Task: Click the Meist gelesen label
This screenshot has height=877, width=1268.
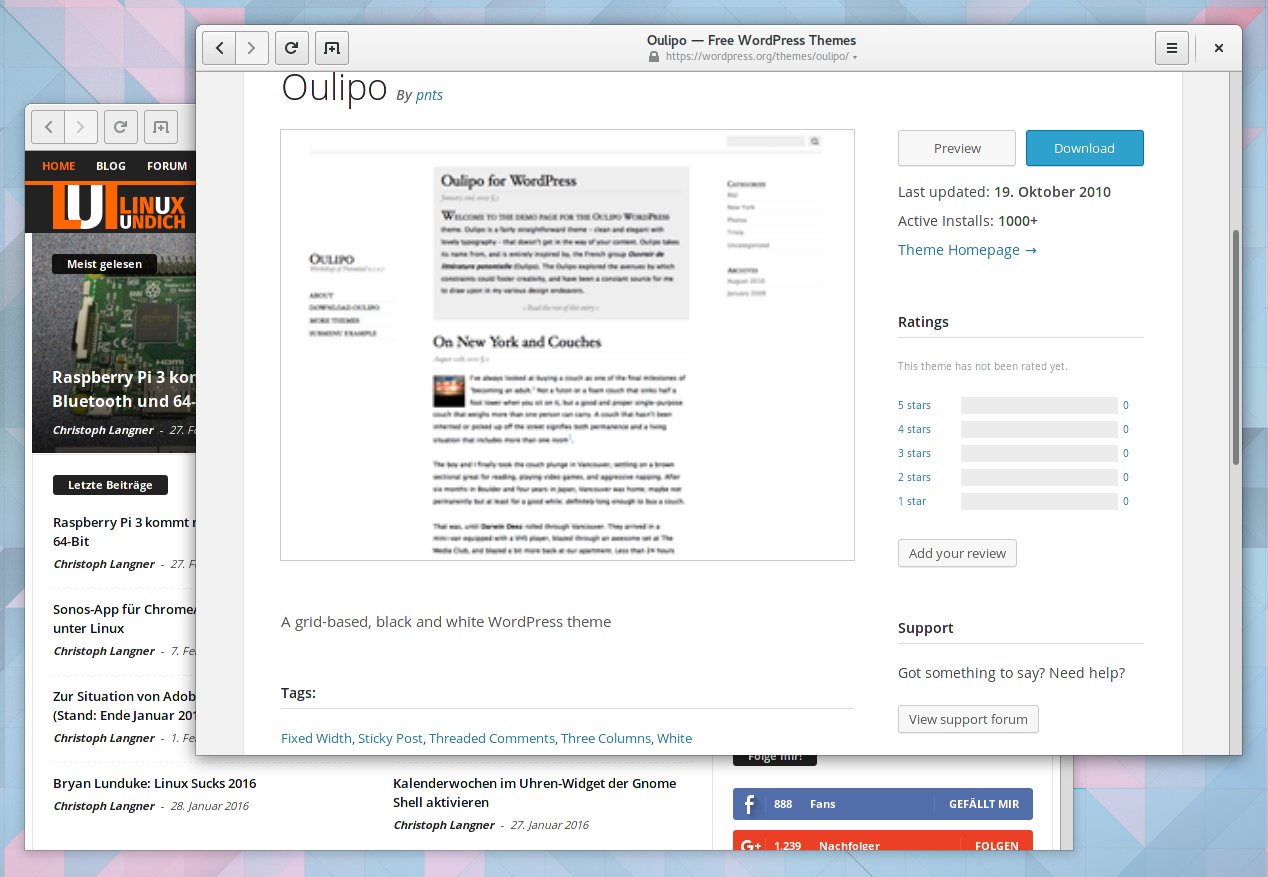Action: click(x=105, y=264)
